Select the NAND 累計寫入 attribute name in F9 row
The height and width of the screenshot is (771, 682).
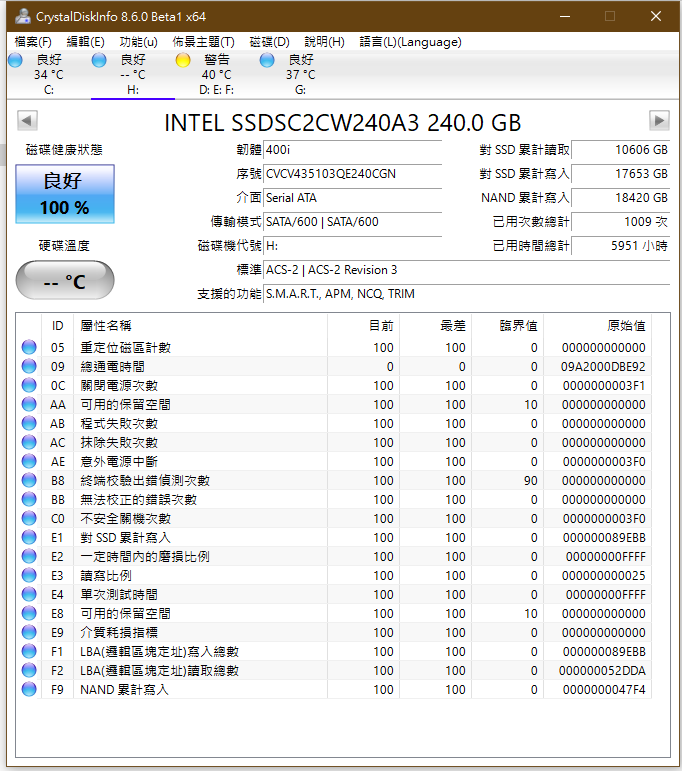124,690
